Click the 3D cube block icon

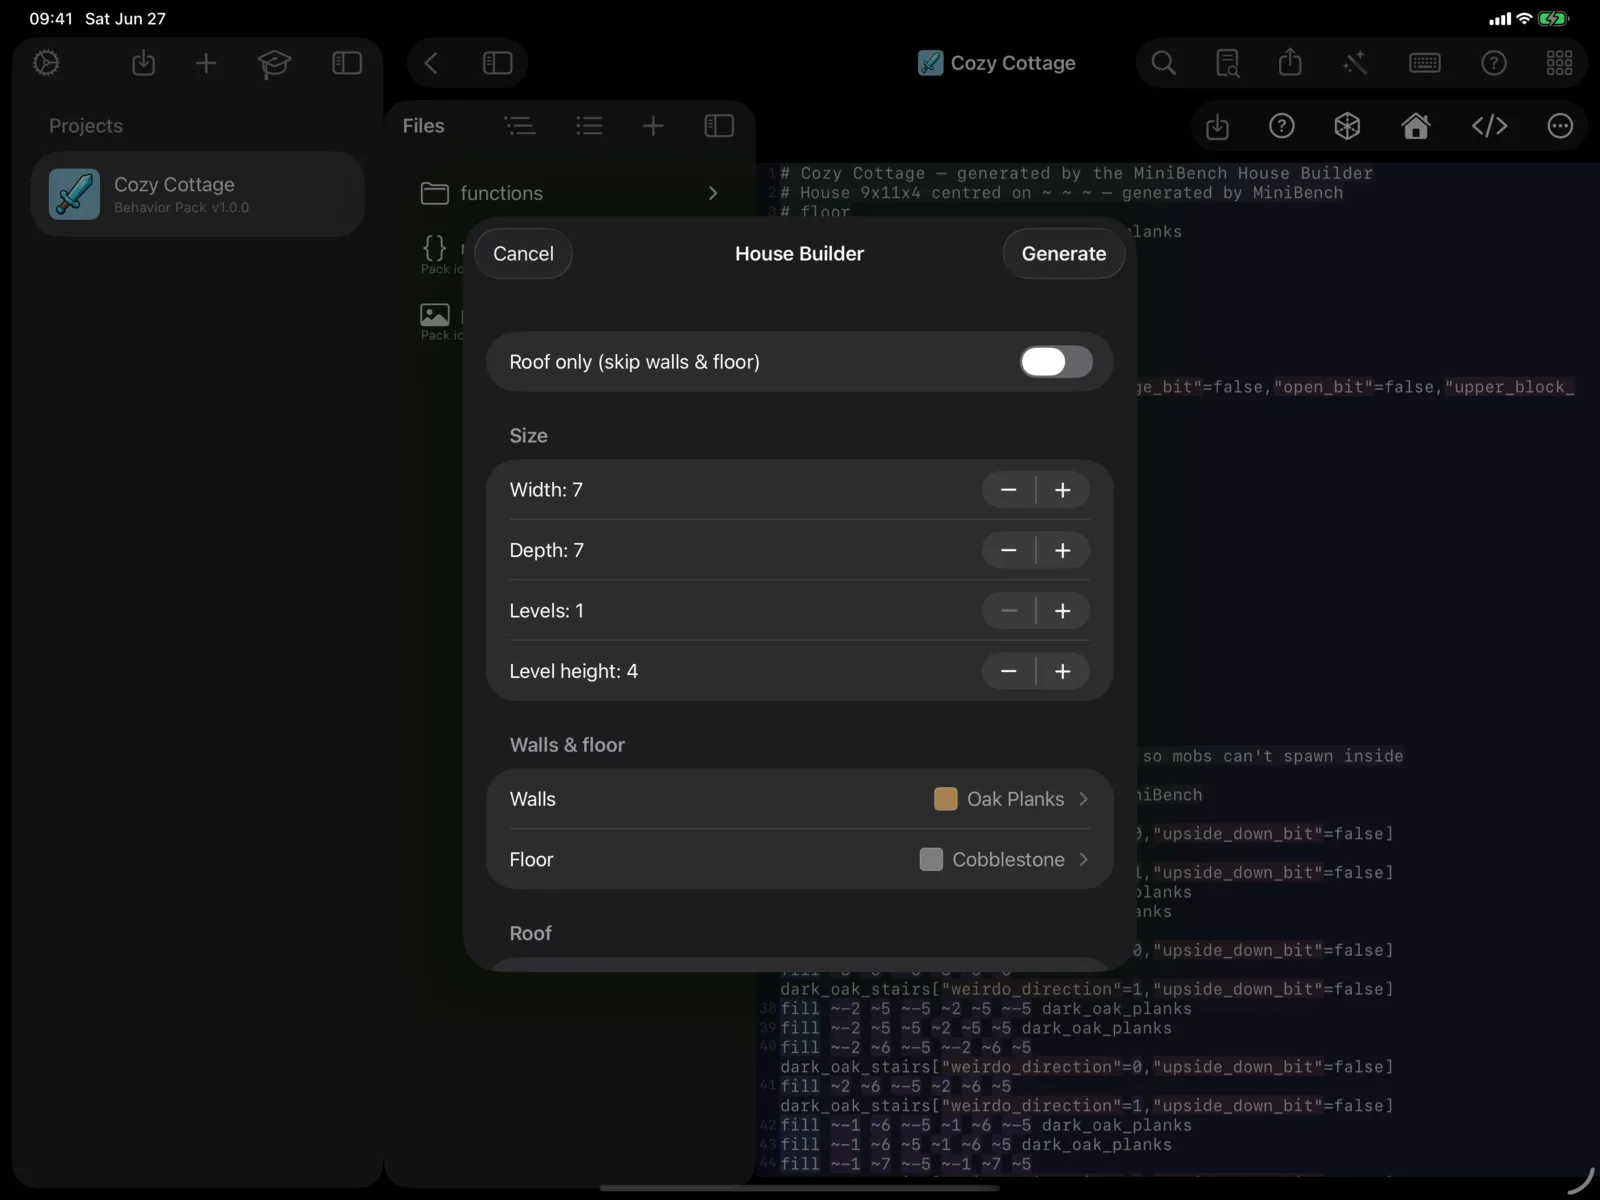pos(1347,126)
